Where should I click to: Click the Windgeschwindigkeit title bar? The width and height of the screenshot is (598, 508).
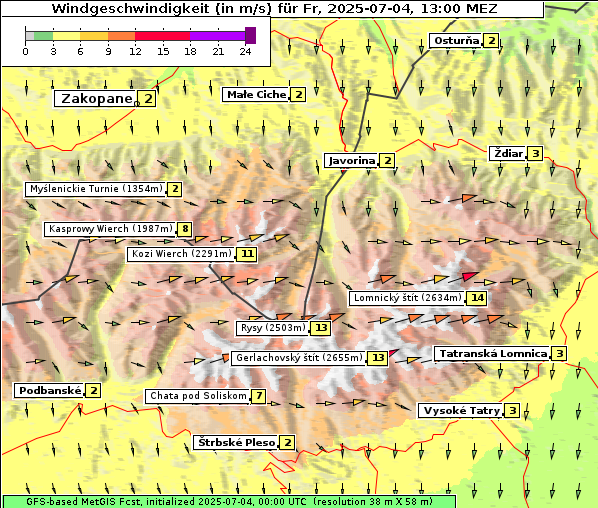point(273,9)
